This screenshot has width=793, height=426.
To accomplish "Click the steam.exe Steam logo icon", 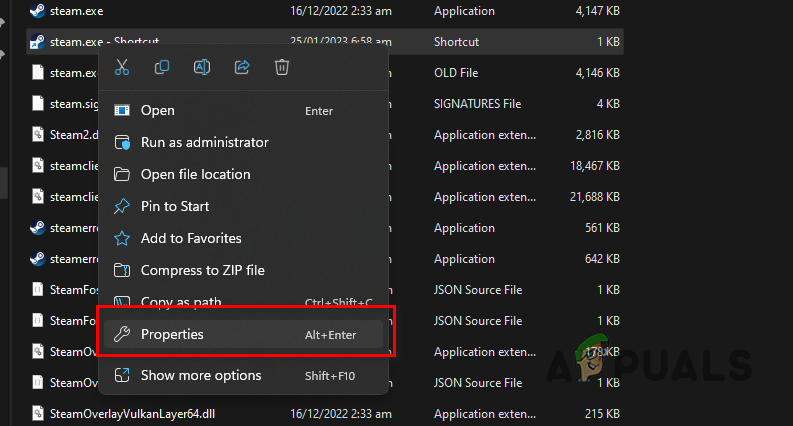I will point(37,10).
